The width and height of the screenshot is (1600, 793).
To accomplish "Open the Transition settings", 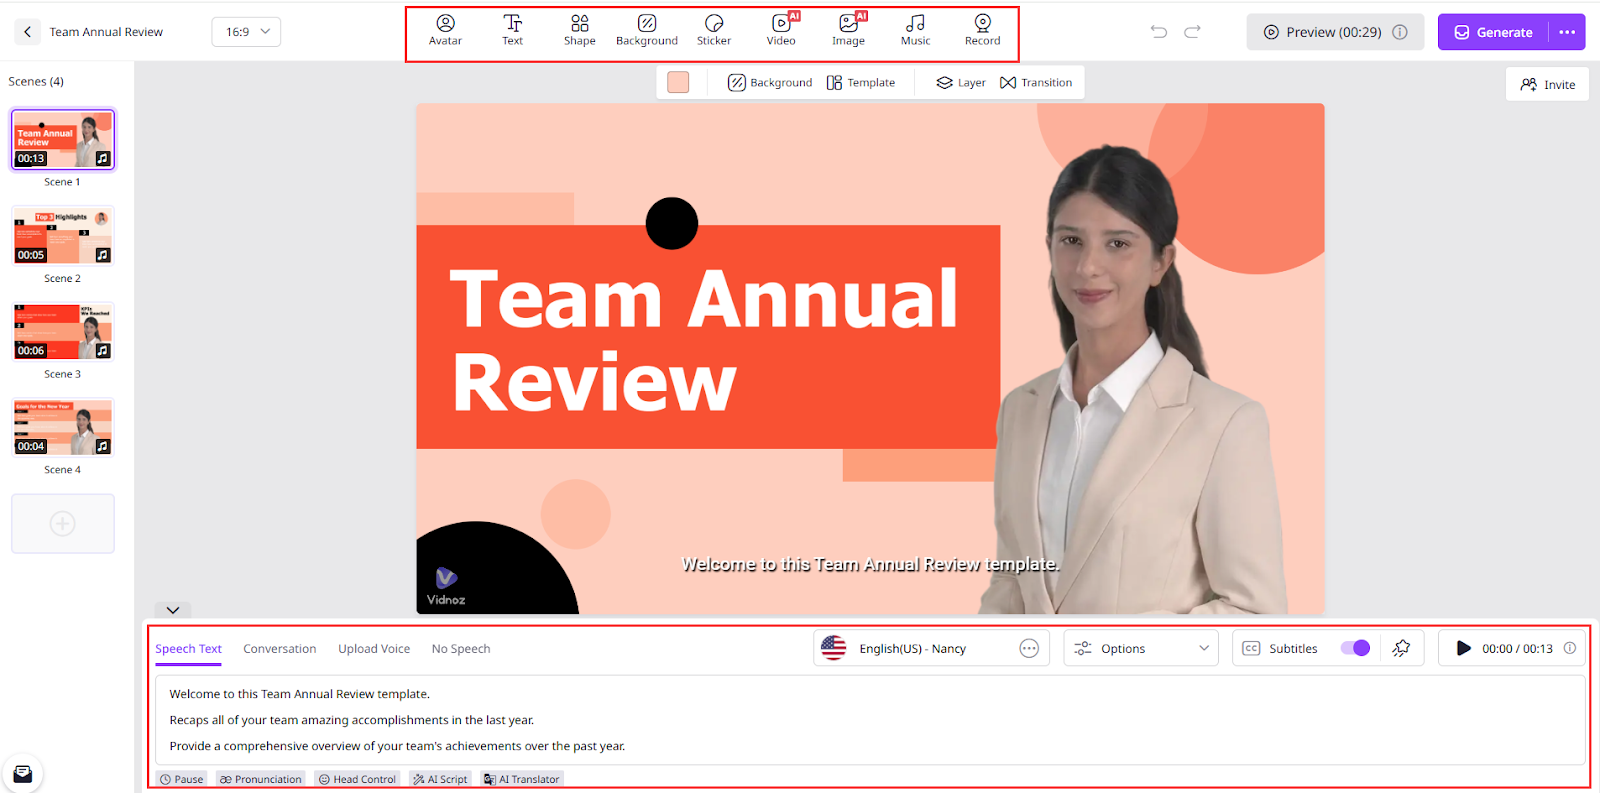I will click(x=1036, y=83).
